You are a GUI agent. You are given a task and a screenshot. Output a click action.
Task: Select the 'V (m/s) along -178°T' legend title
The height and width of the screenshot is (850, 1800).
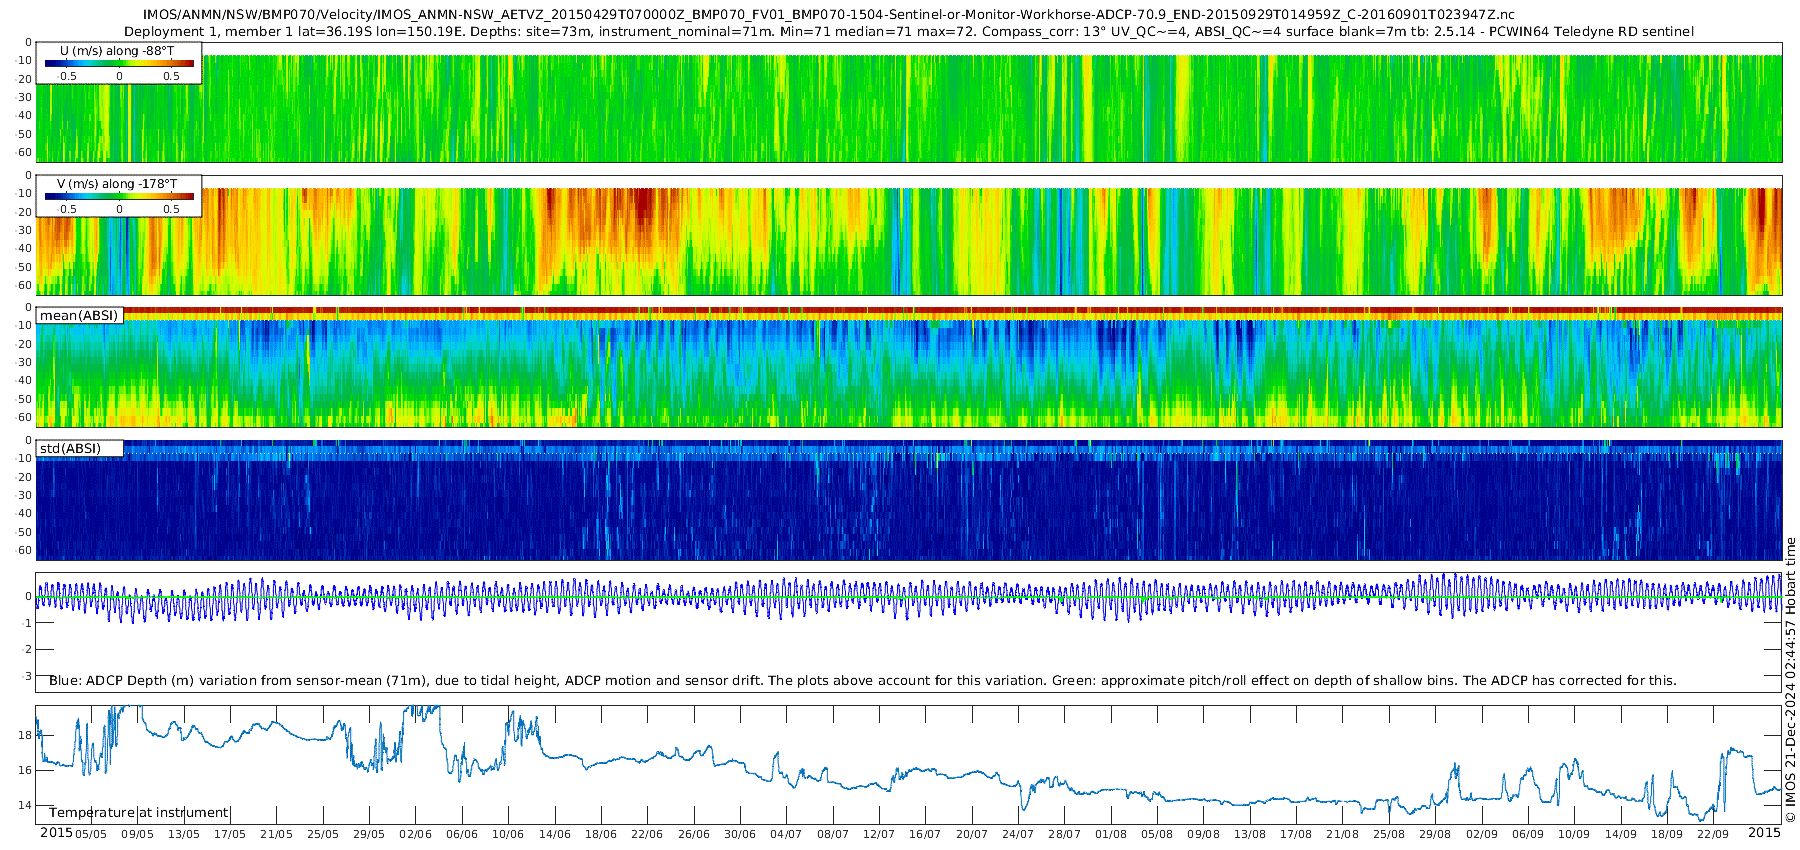pyautogui.click(x=117, y=184)
